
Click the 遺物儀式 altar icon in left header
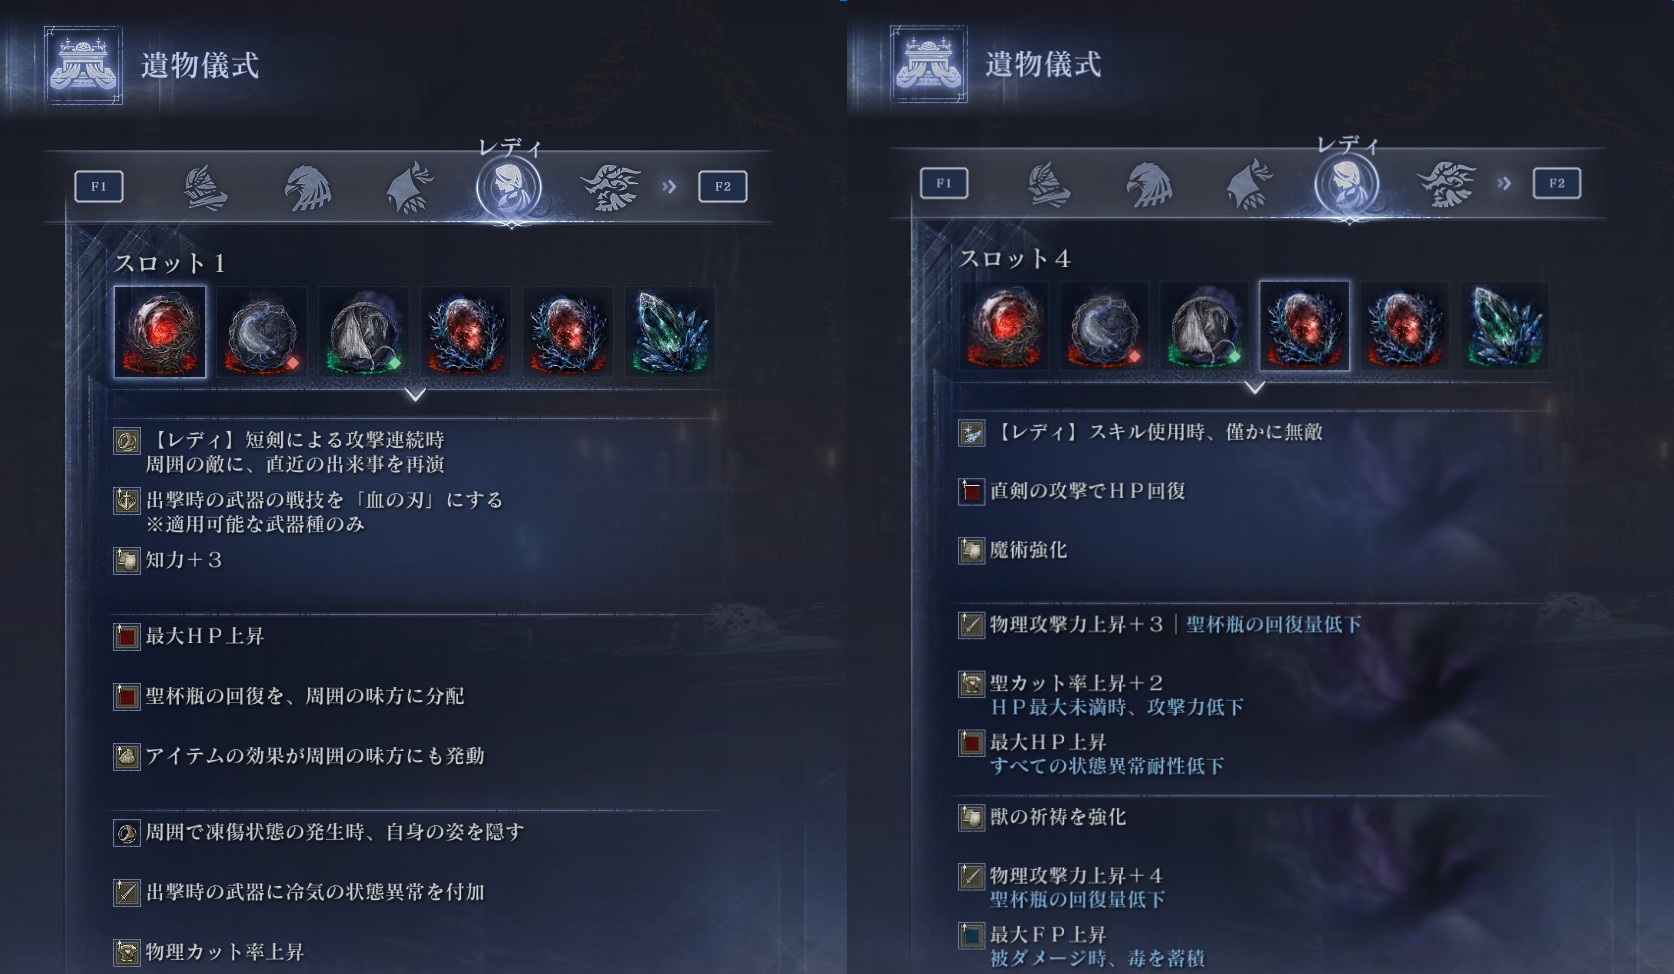(84, 66)
